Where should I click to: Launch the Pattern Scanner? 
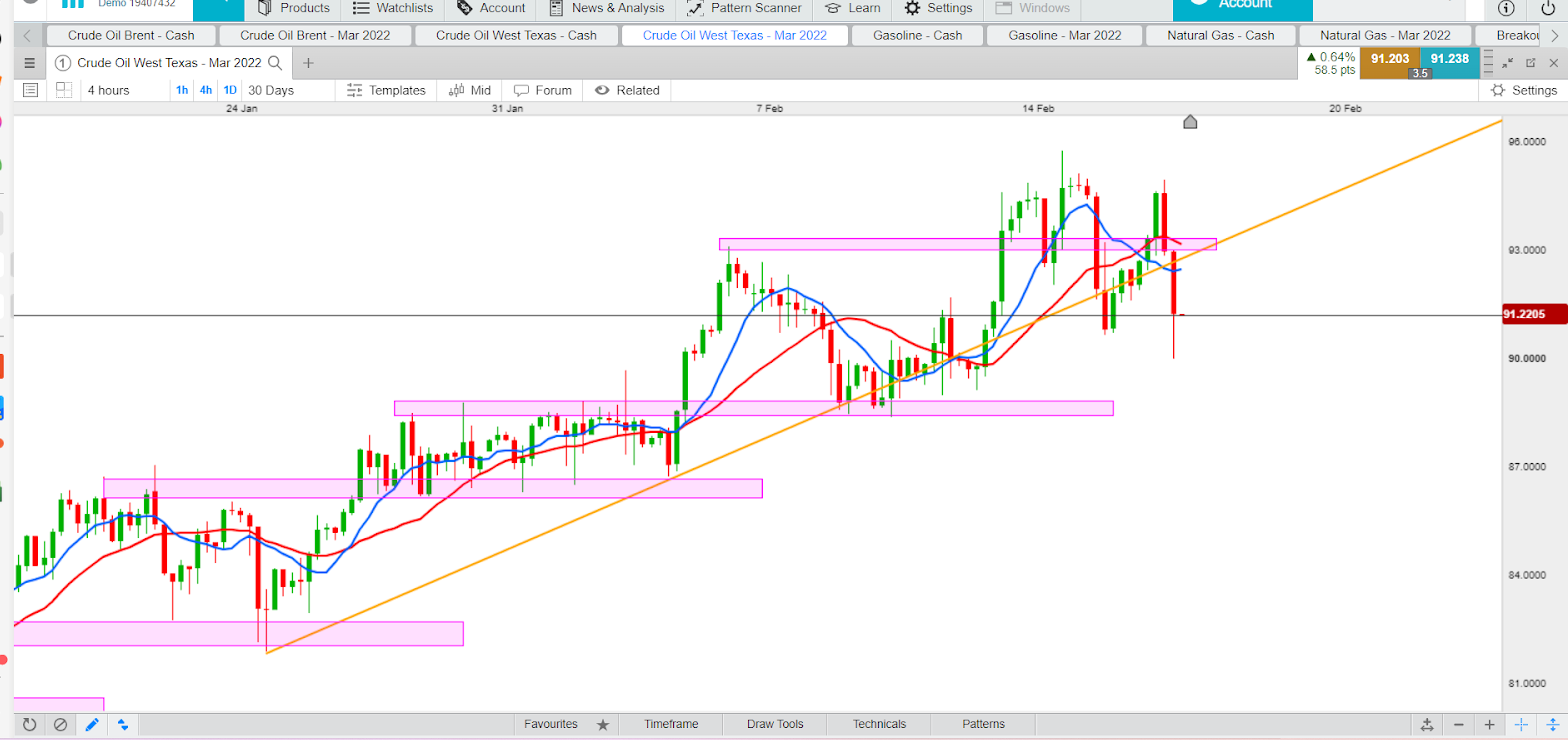(x=744, y=8)
